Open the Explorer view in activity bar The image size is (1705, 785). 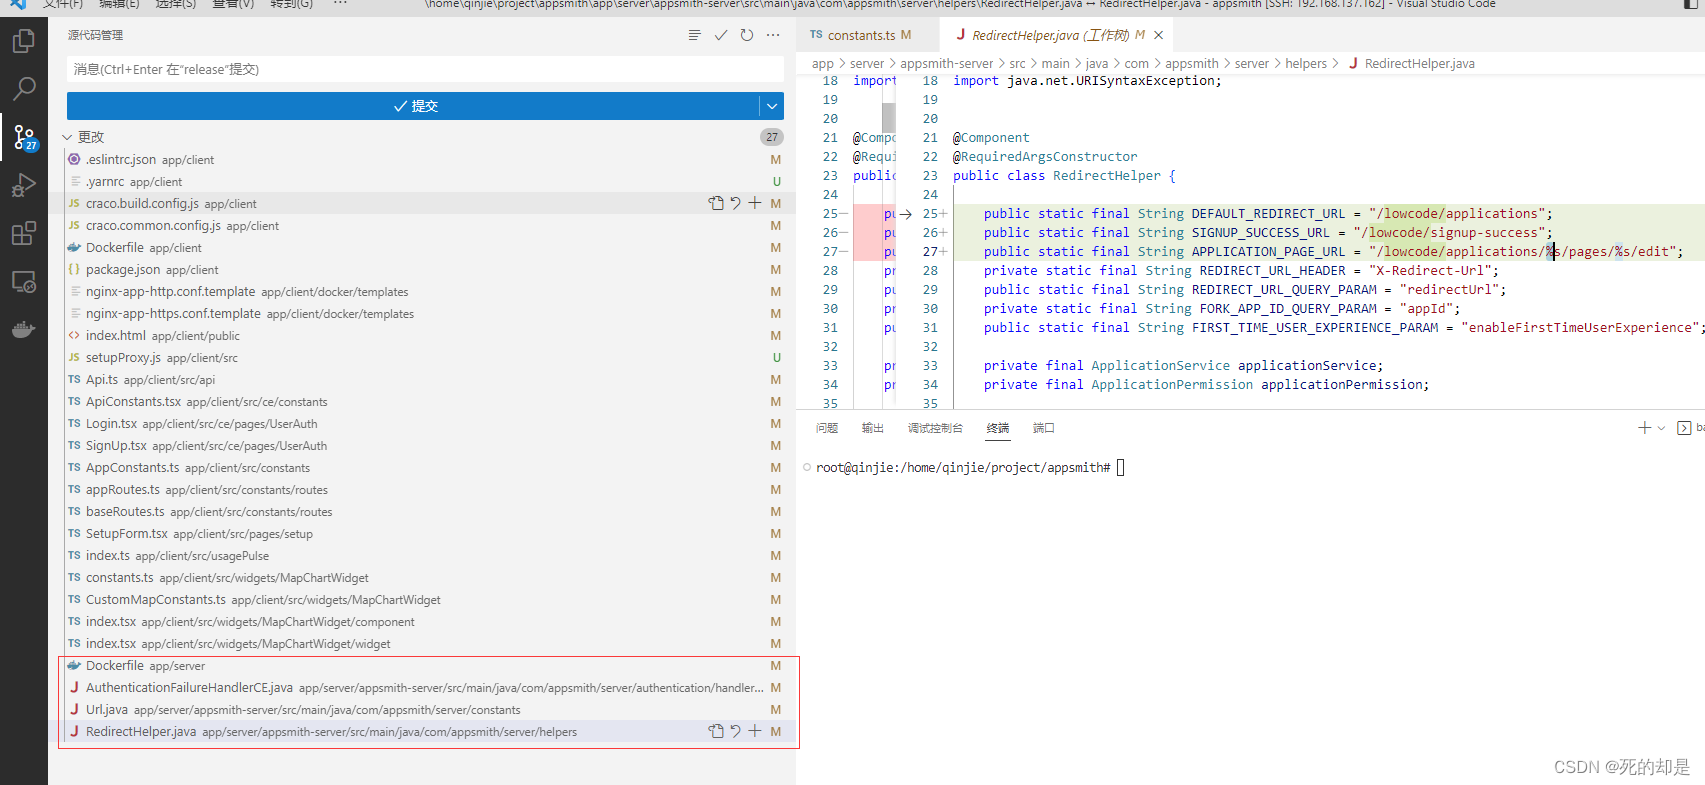click(24, 41)
